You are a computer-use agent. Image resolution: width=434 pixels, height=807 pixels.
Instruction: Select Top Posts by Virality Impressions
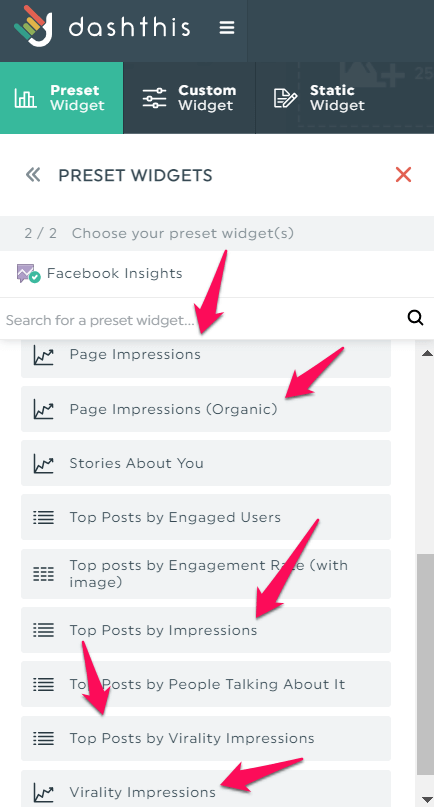206,739
